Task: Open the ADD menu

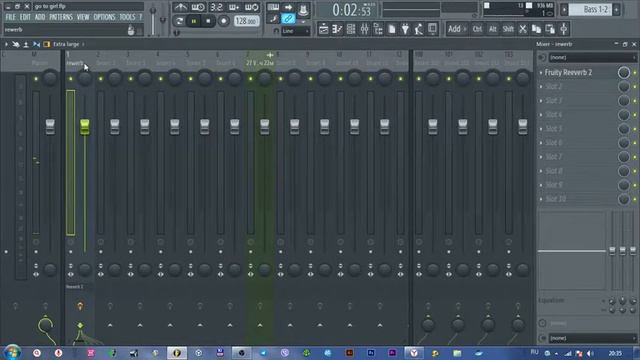Action: point(40,17)
